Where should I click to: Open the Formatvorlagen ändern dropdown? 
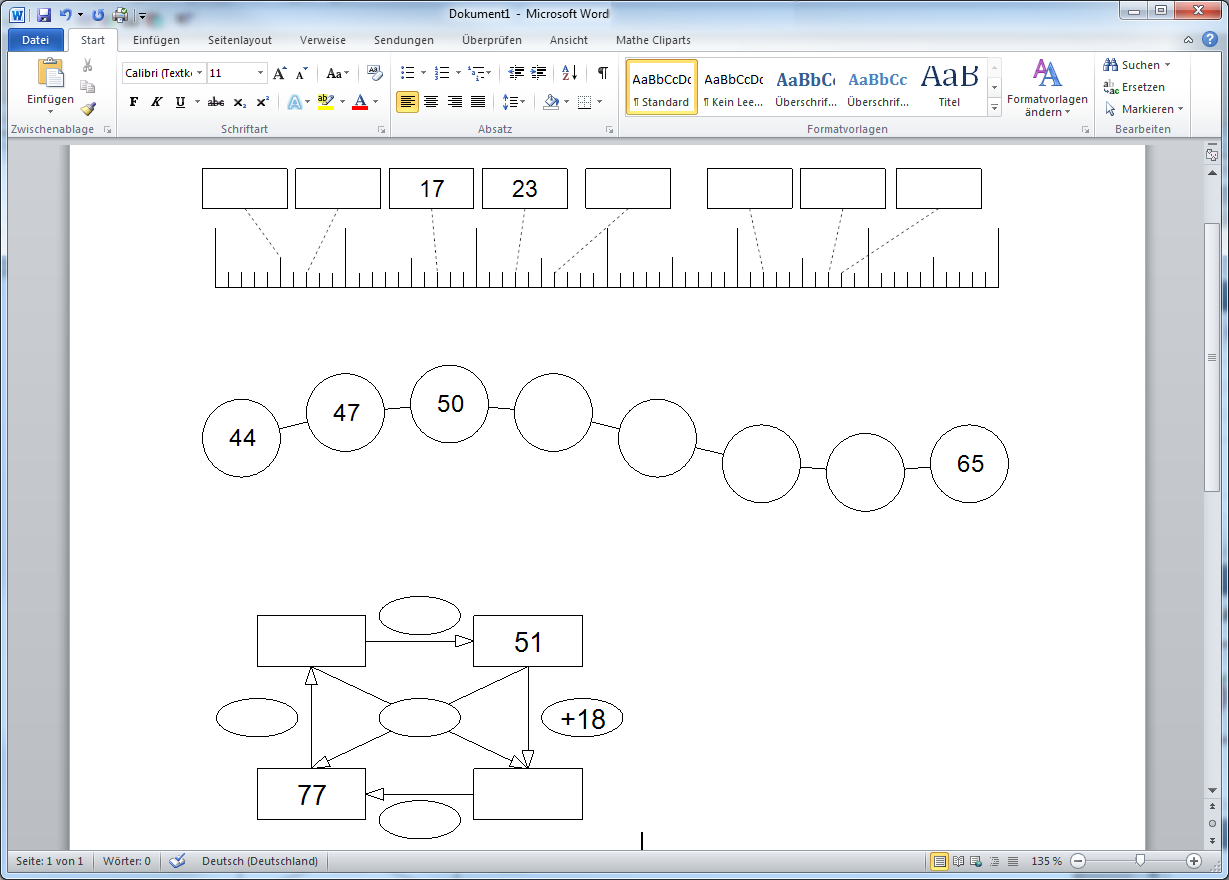pyautogui.click(x=1047, y=88)
